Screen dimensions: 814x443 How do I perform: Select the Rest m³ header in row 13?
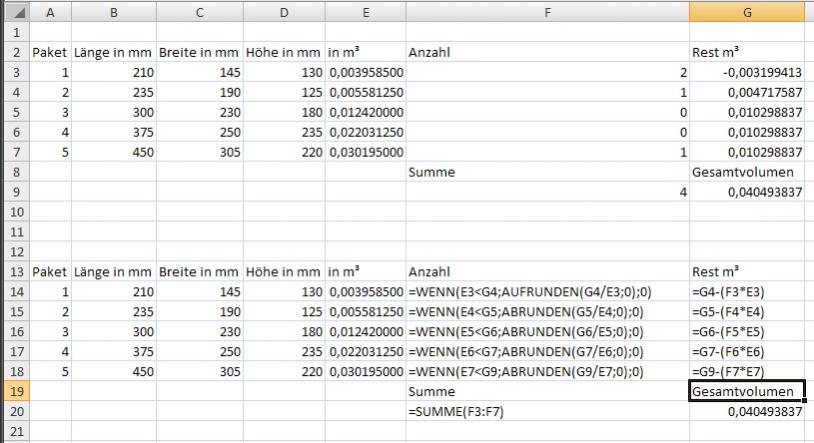coord(747,271)
